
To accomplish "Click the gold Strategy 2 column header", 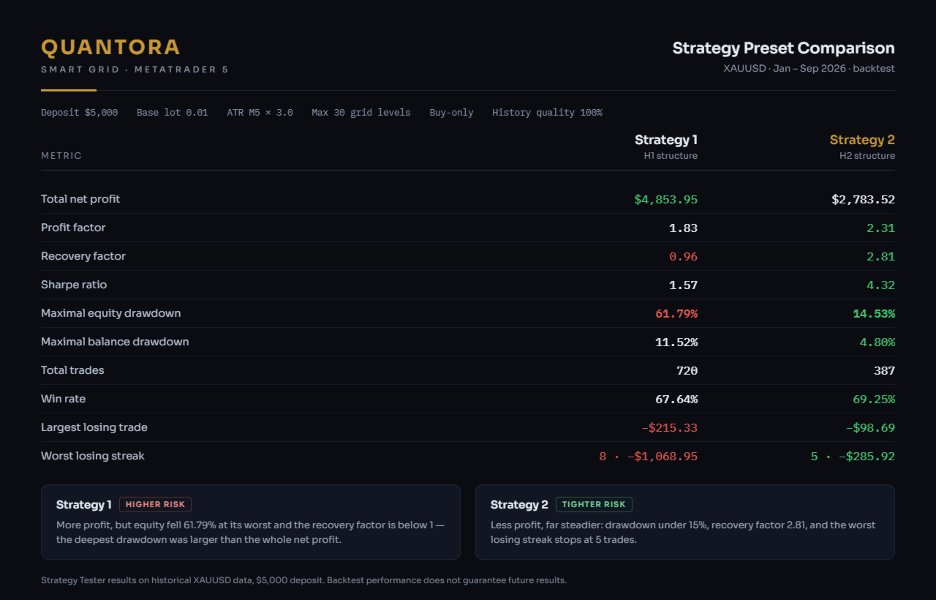I will [x=862, y=140].
